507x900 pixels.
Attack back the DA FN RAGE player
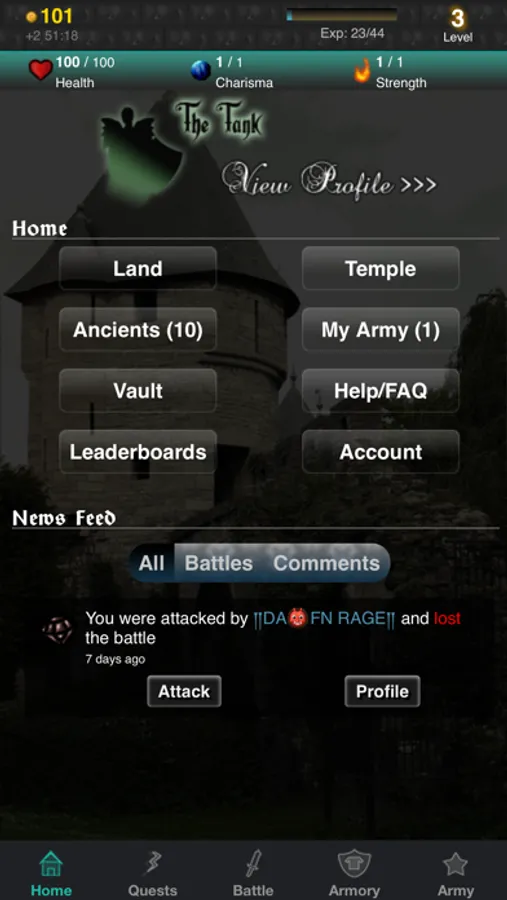click(184, 691)
